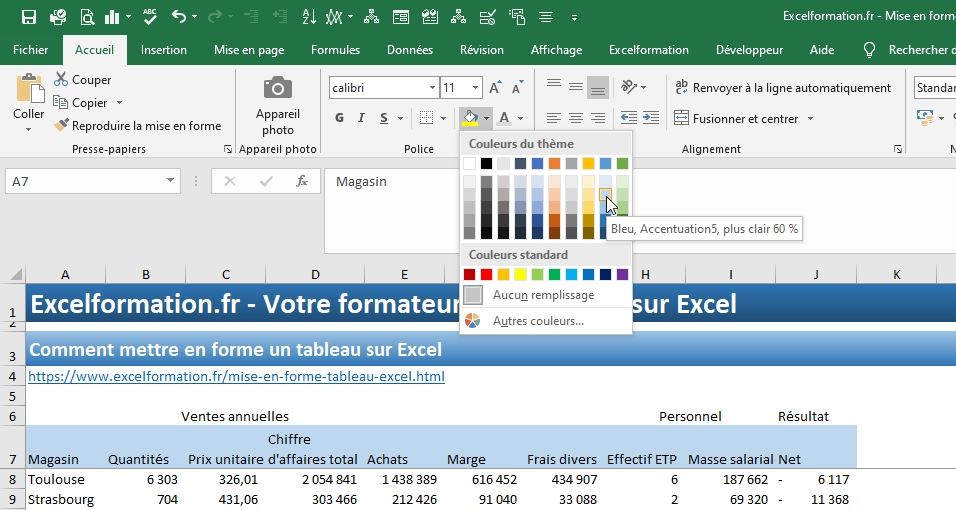Click the fill color paint bucket icon
This screenshot has height=510, width=956.
pyautogui.click(x=470, y=117)
